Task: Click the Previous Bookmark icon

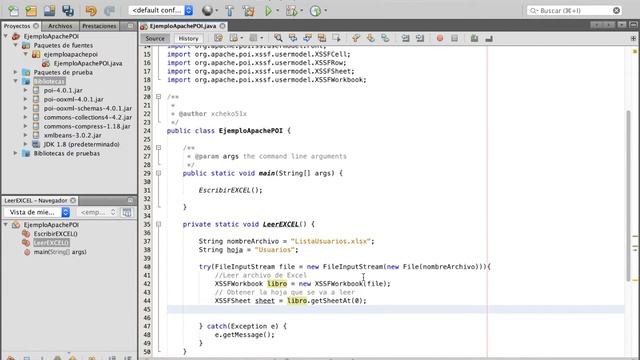Action: click(x=356, y=38)
